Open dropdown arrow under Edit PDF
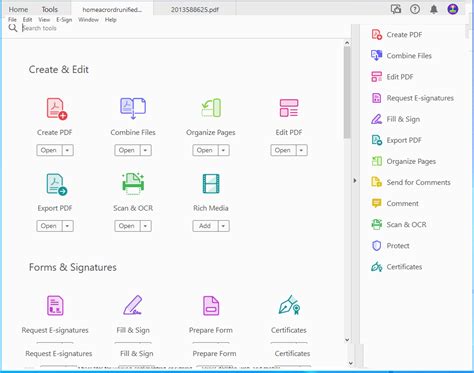The image size is (474, 373). coord(301,150)
